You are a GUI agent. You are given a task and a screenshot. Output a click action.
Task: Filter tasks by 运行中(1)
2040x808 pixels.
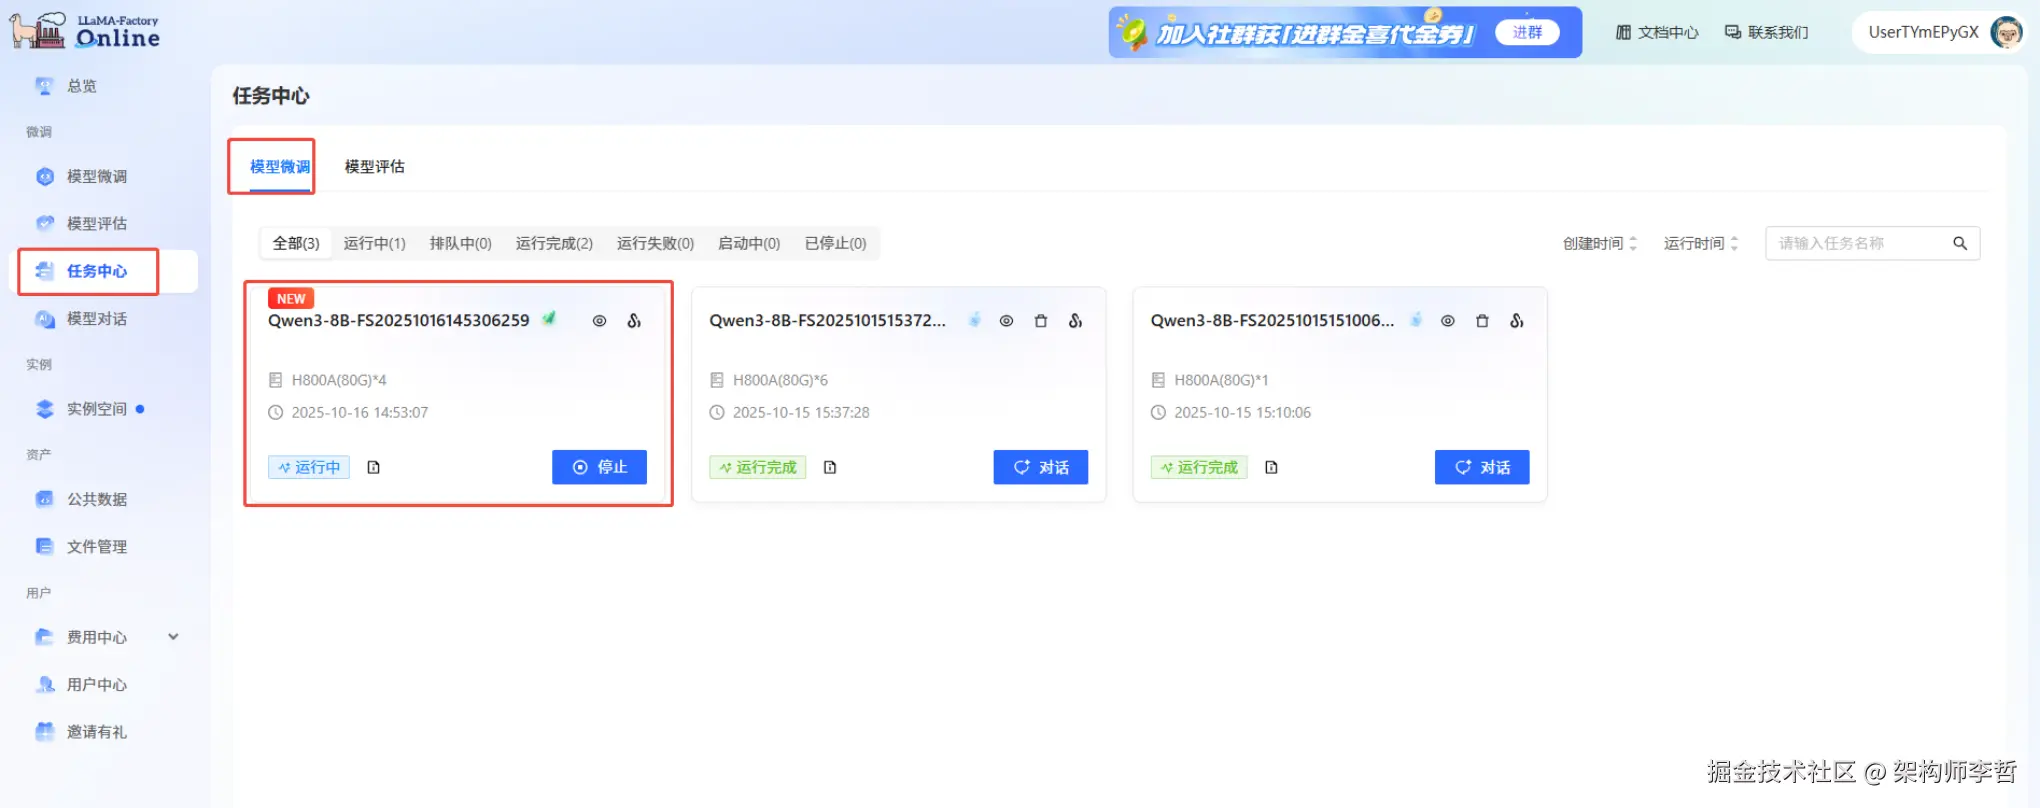click(375, 243)
